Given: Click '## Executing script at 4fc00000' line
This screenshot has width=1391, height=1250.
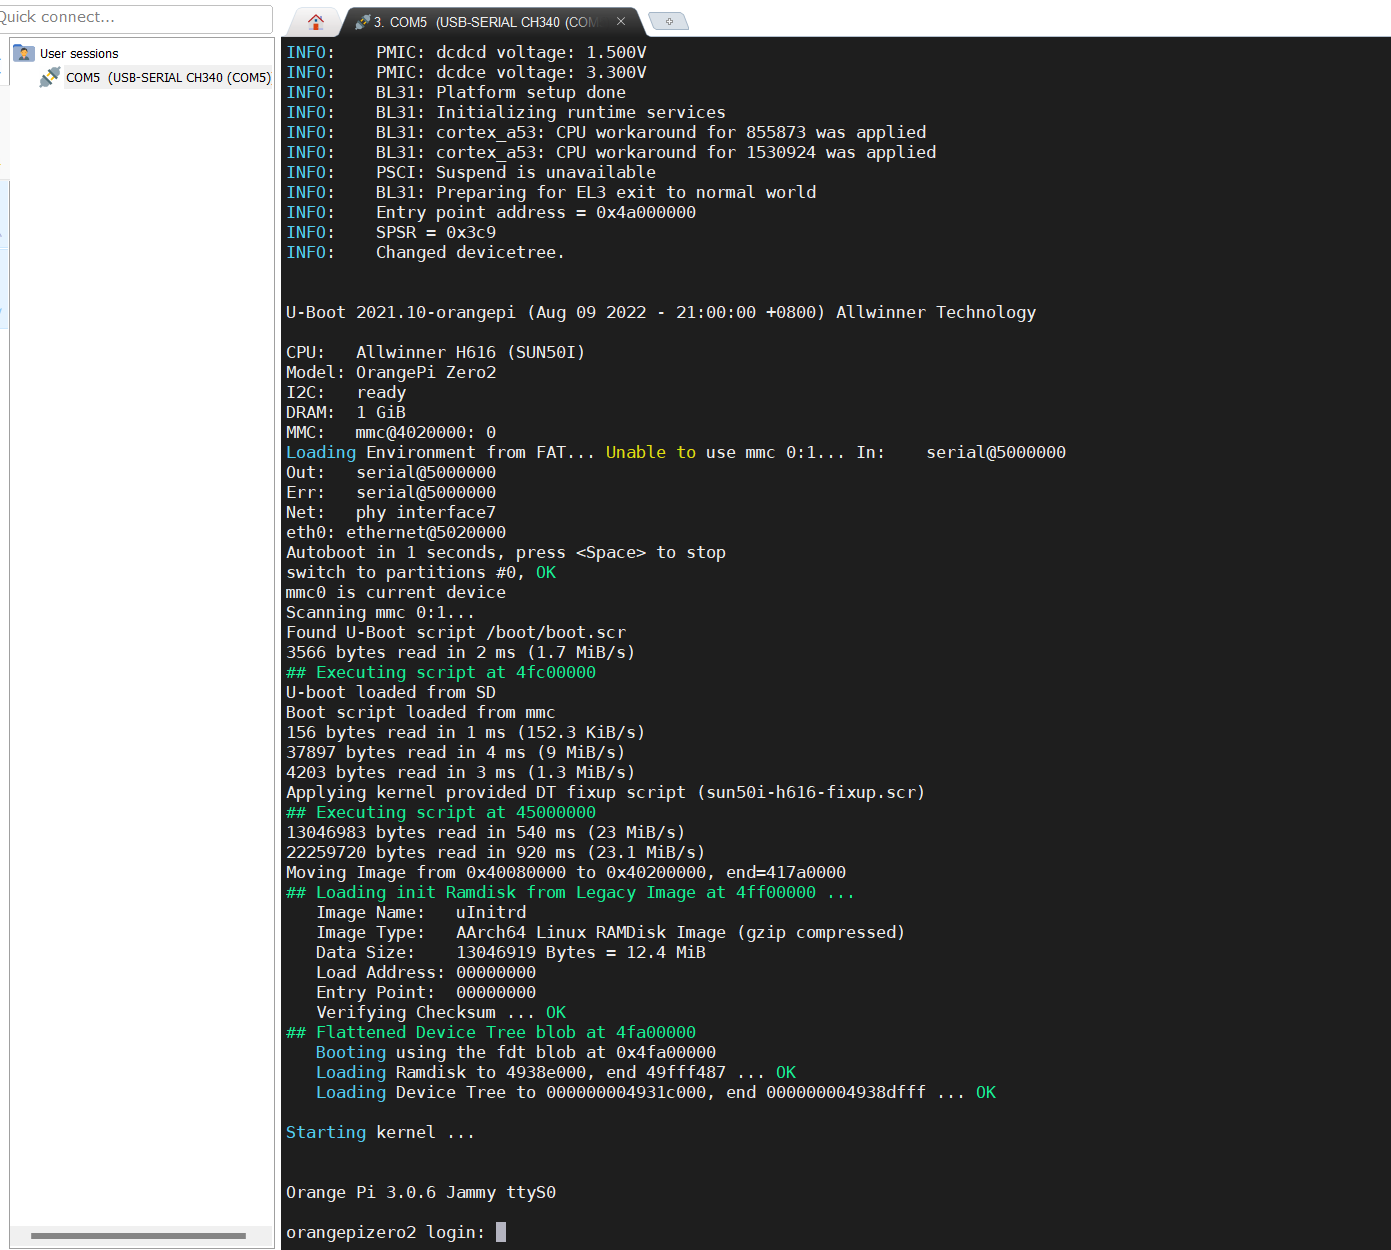Looking at the screenshot, I should (x=441, y=672).
